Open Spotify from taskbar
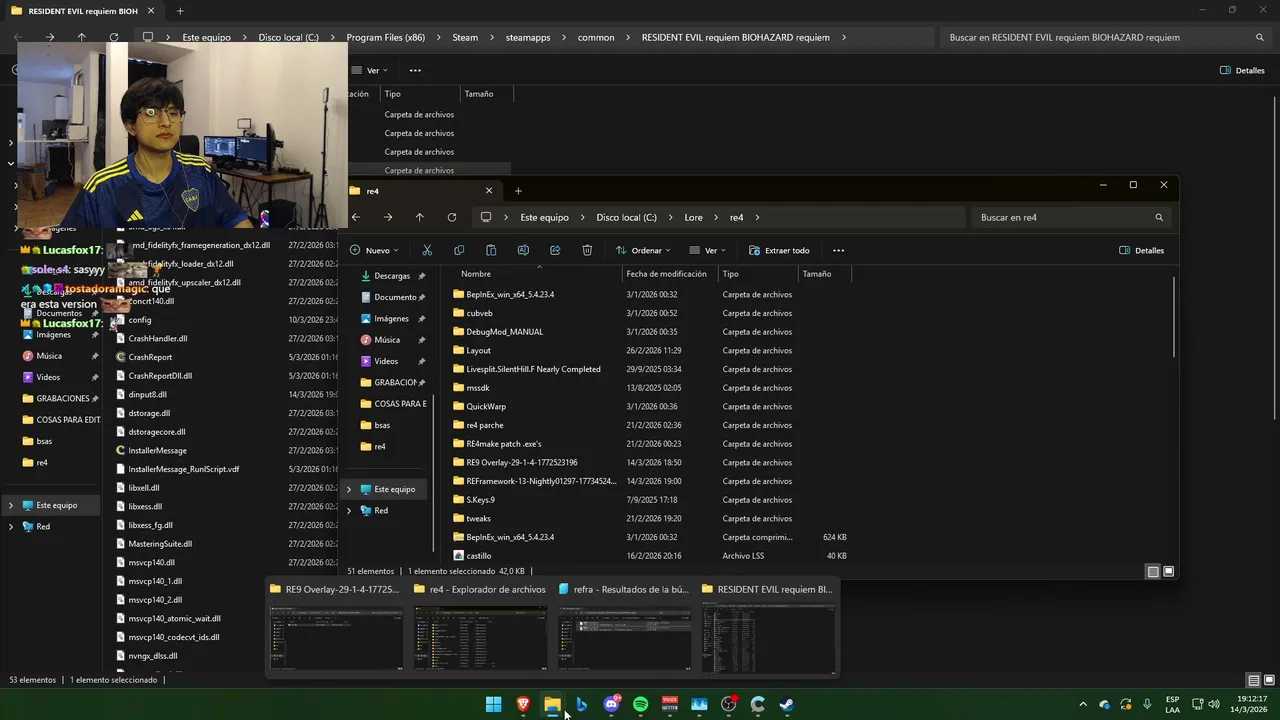This screenshot has width=1280, height=720. coord(640,704)
